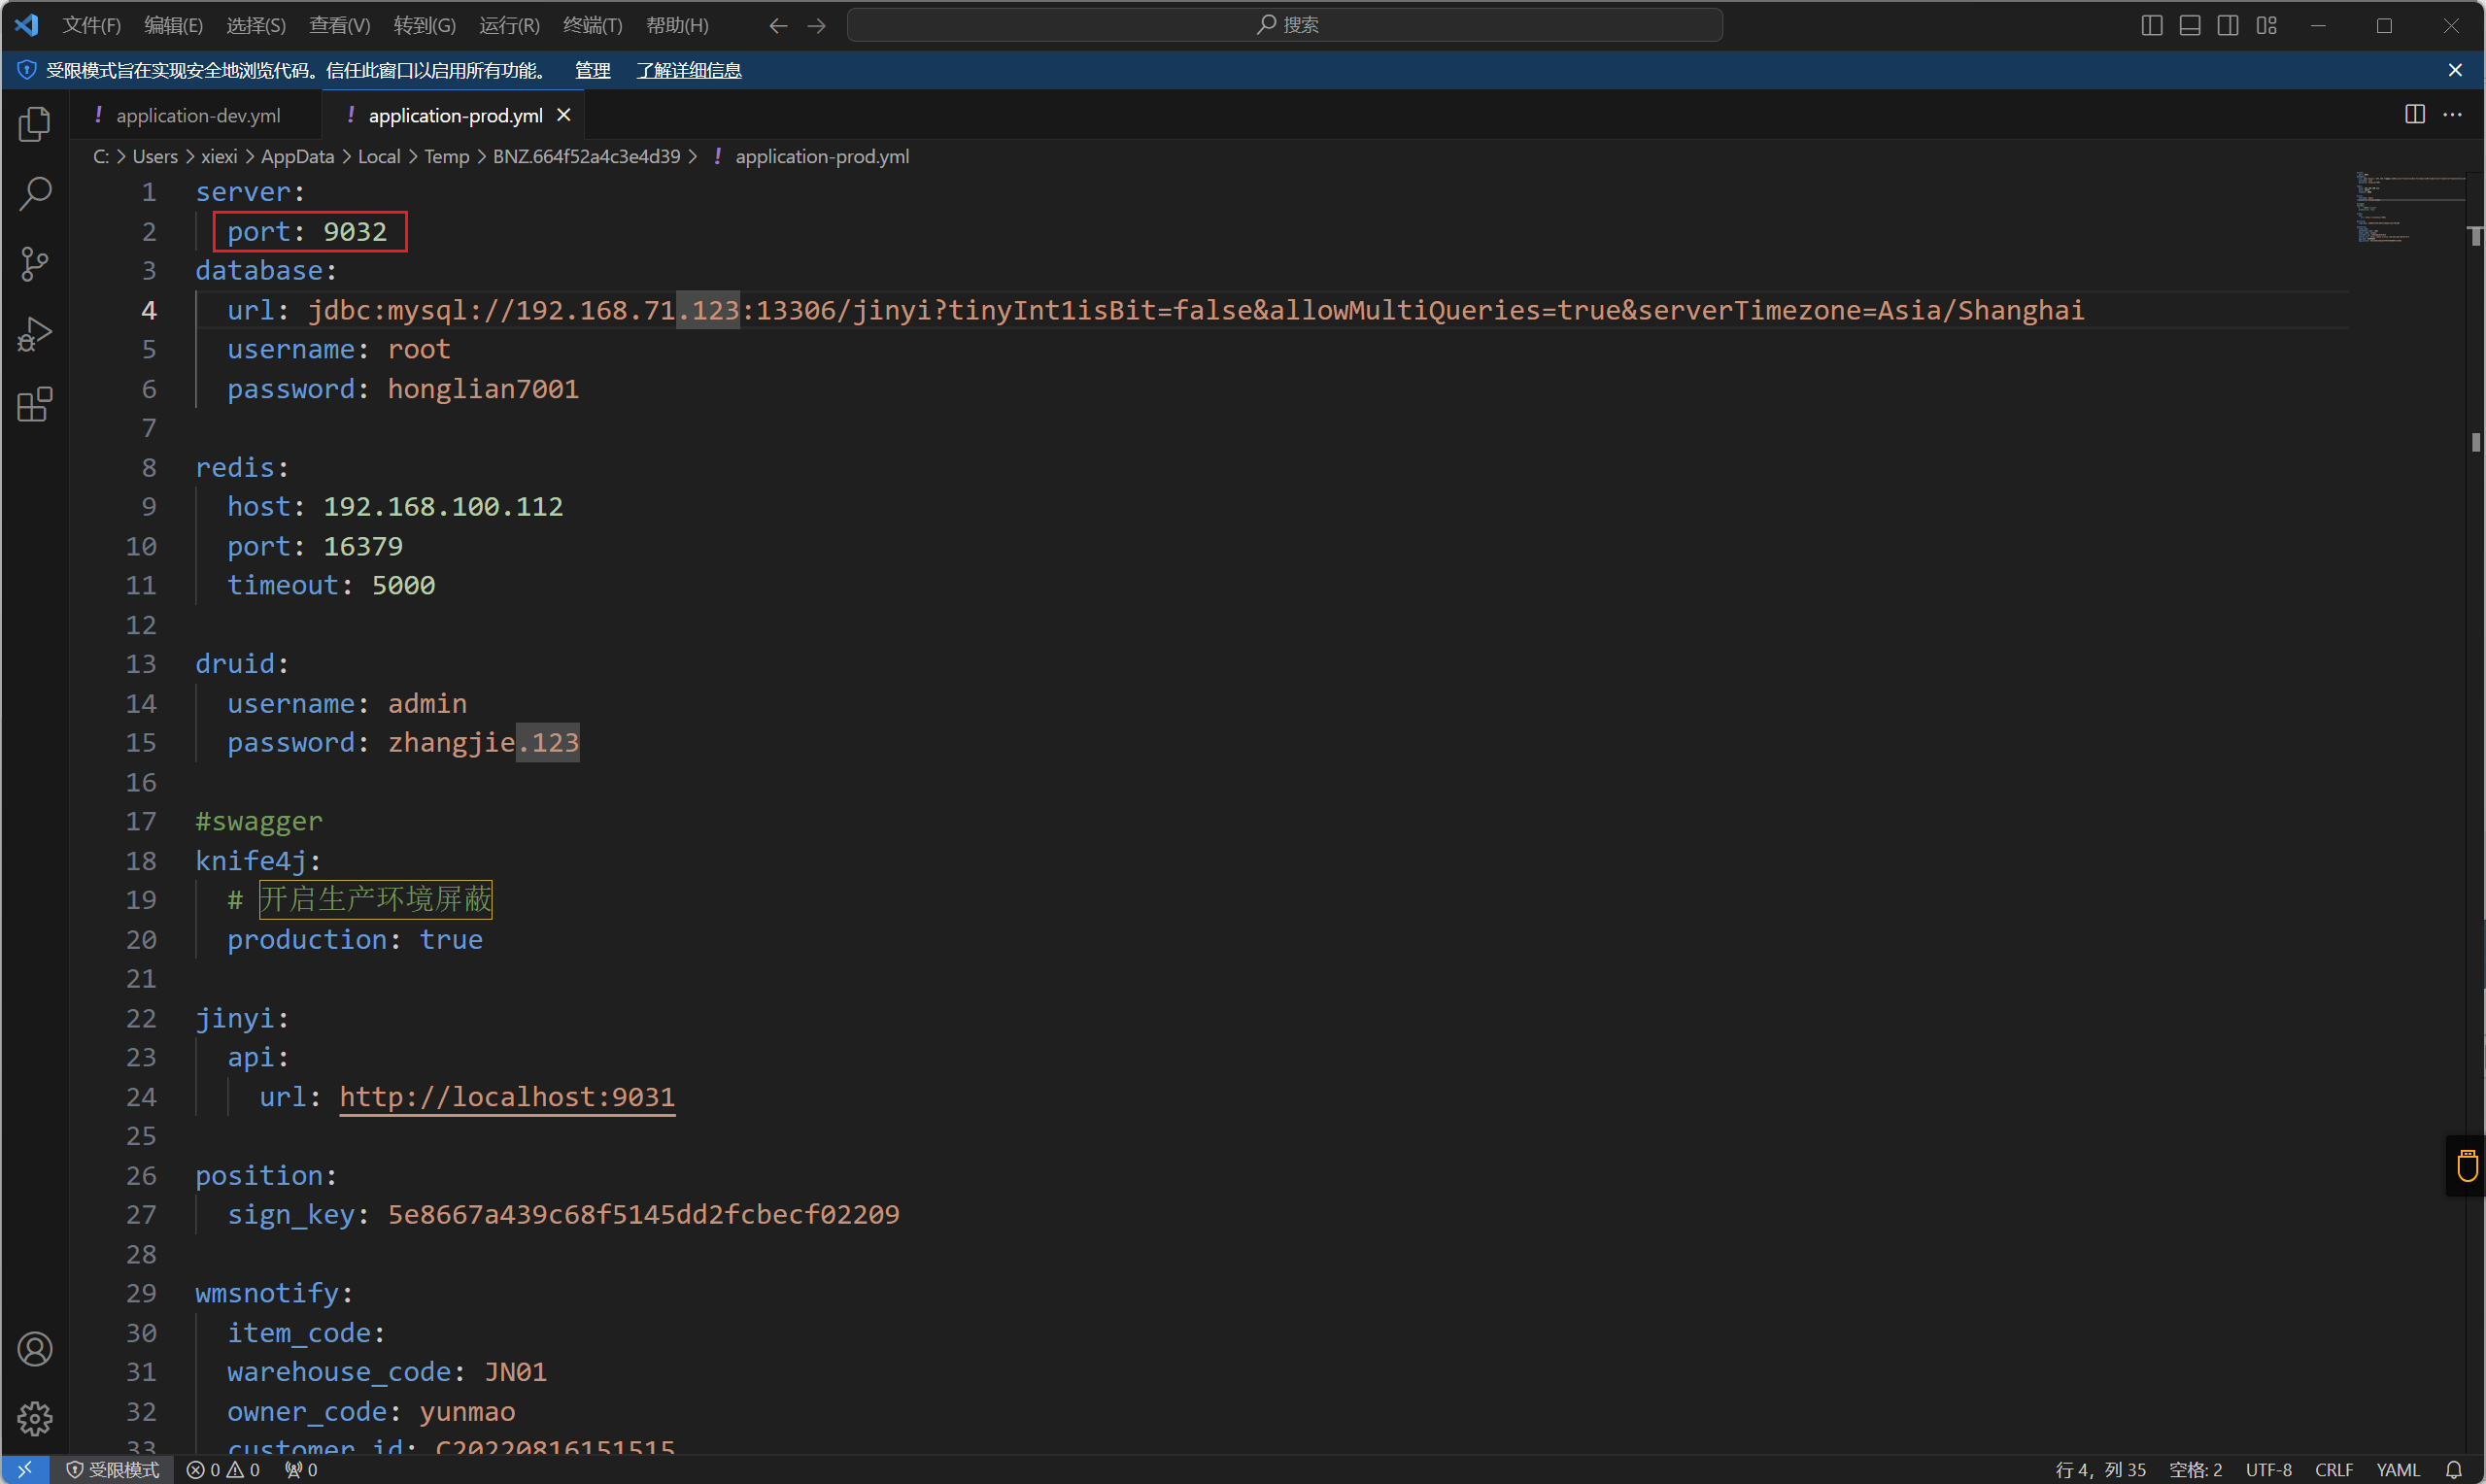Open the 查看(V) menu

coord(339,25)
